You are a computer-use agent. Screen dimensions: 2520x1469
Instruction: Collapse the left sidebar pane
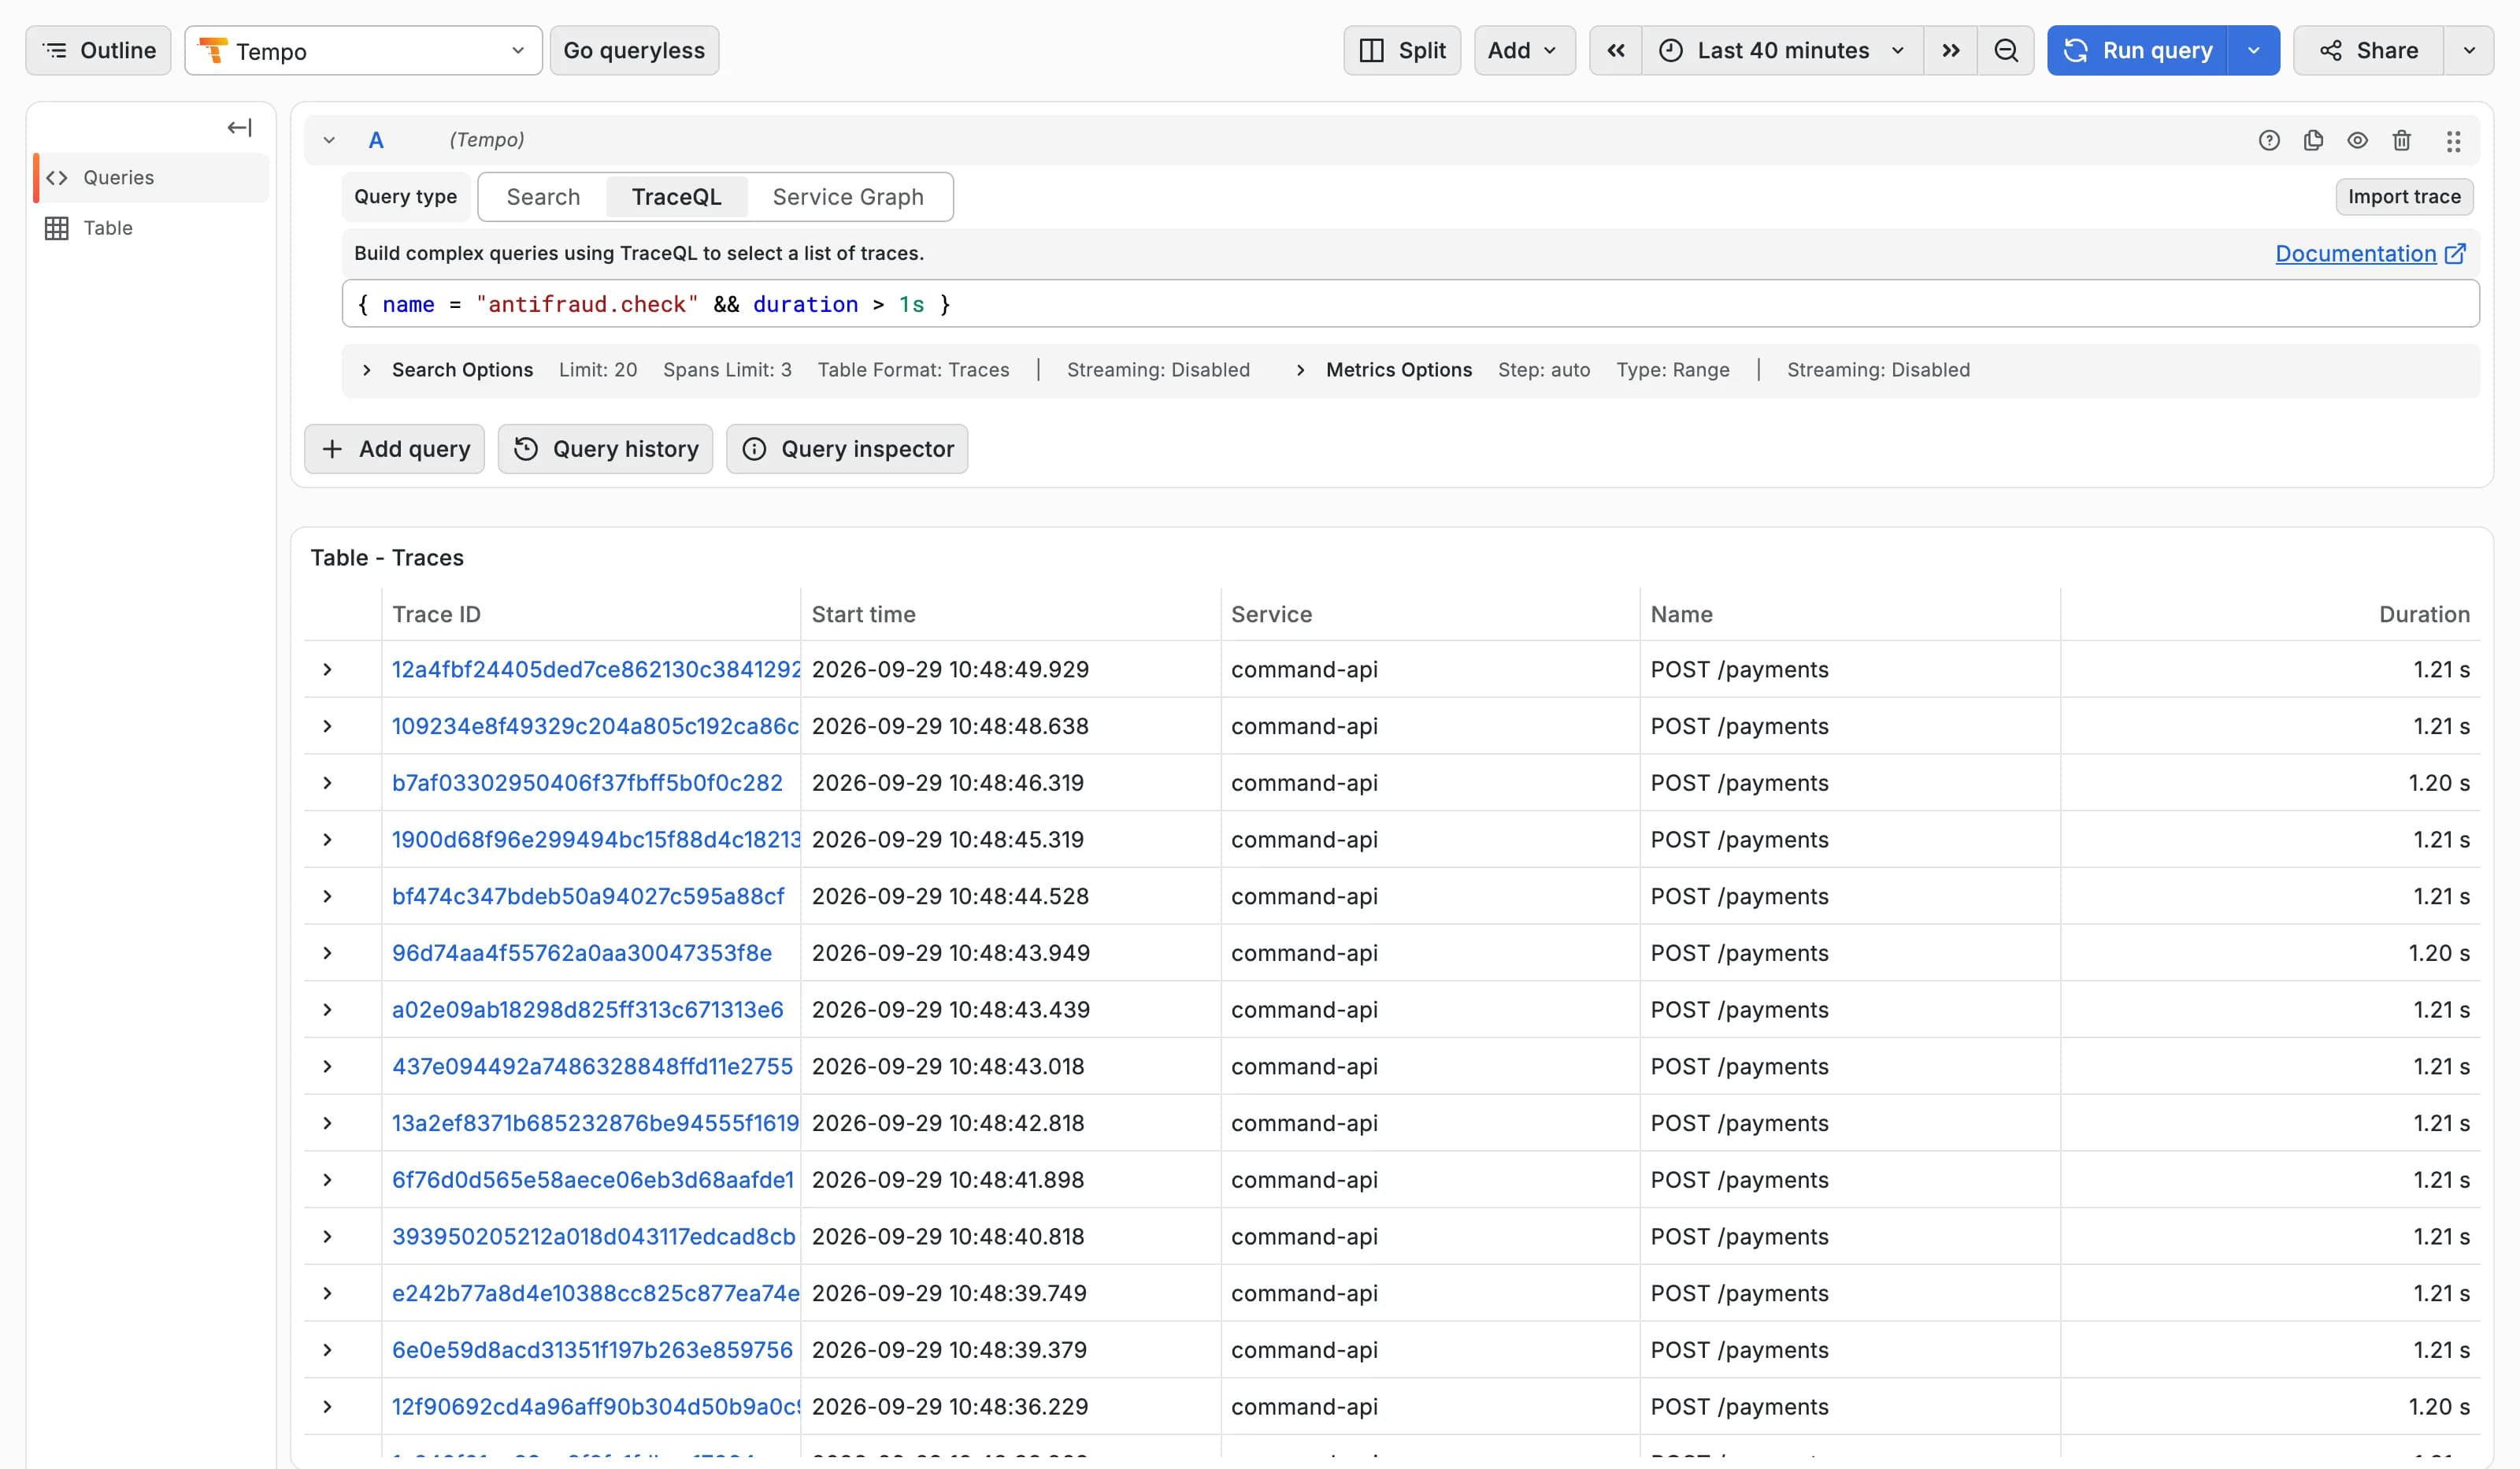[x=239, y=128]
